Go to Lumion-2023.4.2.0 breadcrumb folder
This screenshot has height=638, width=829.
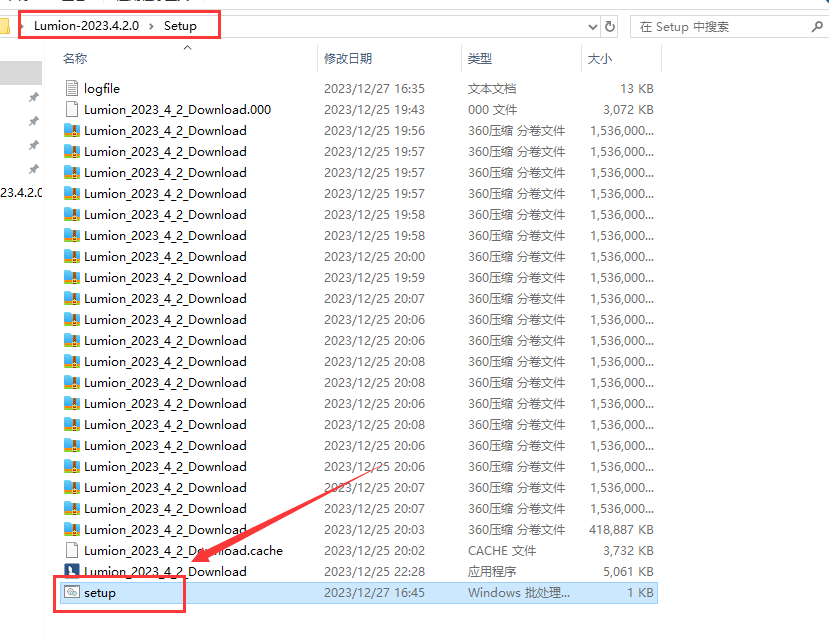[x=86, y=26]
